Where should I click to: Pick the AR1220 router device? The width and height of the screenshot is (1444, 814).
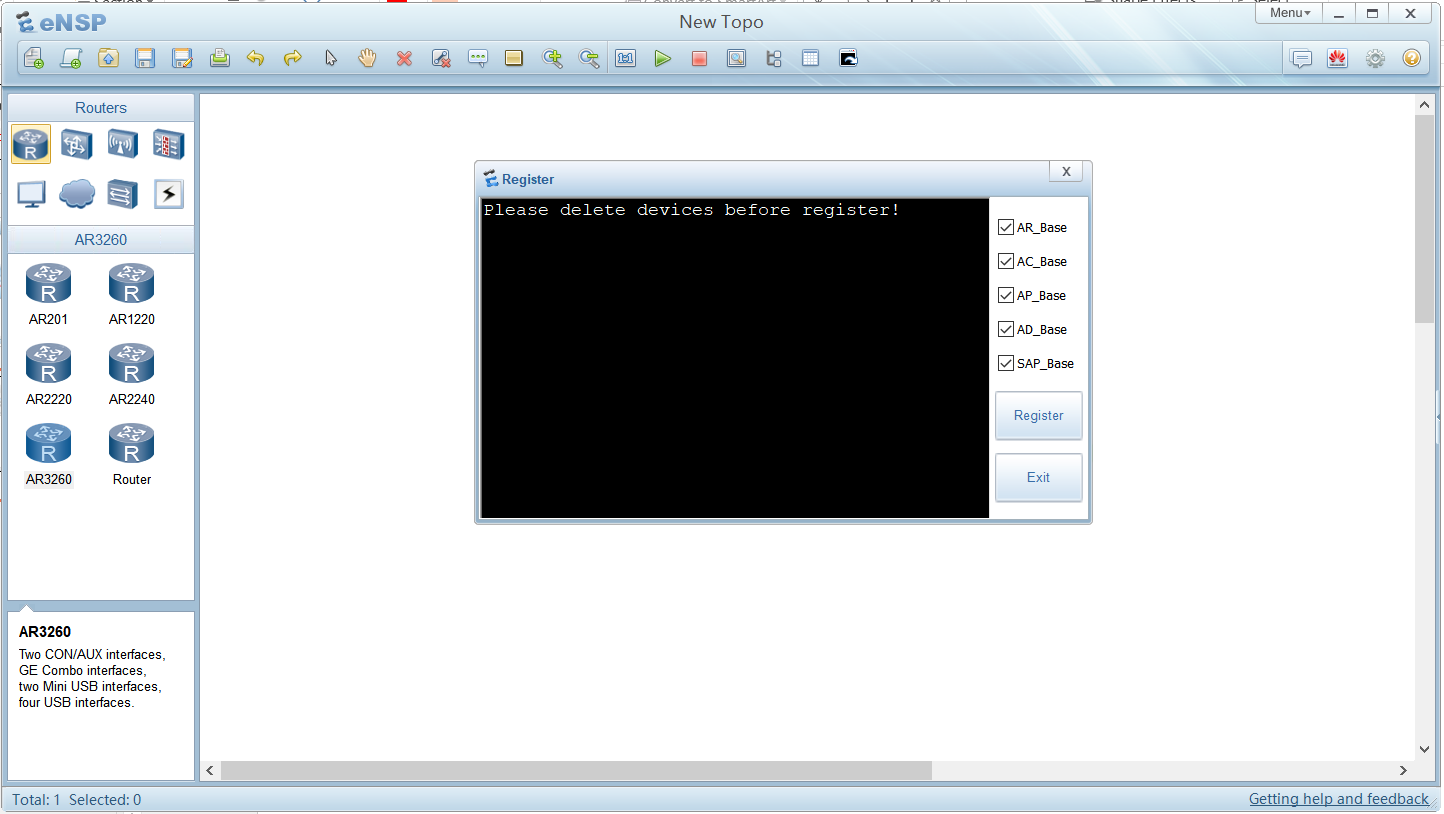click(x=131, y=294)
